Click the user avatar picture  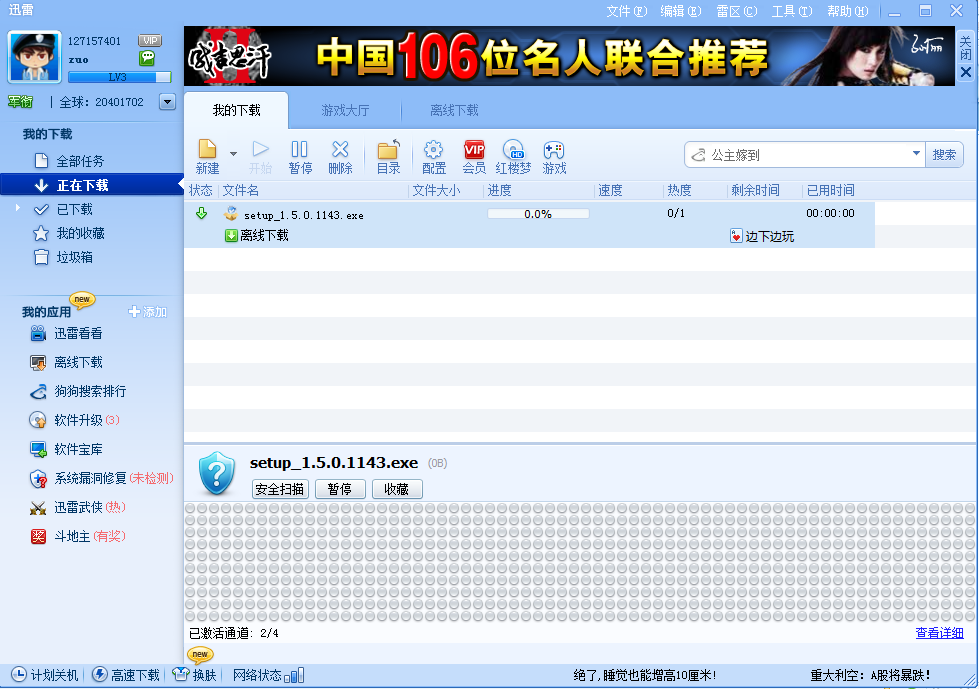34,57
